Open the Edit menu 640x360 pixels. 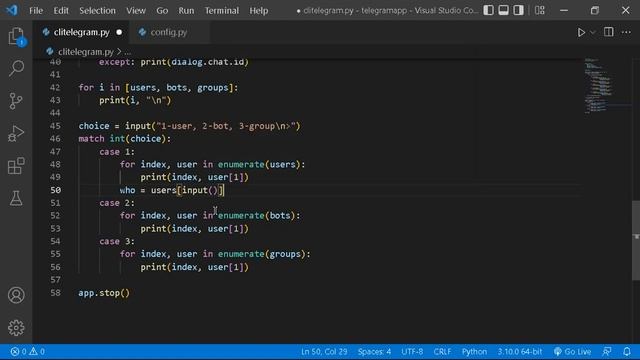61,11
